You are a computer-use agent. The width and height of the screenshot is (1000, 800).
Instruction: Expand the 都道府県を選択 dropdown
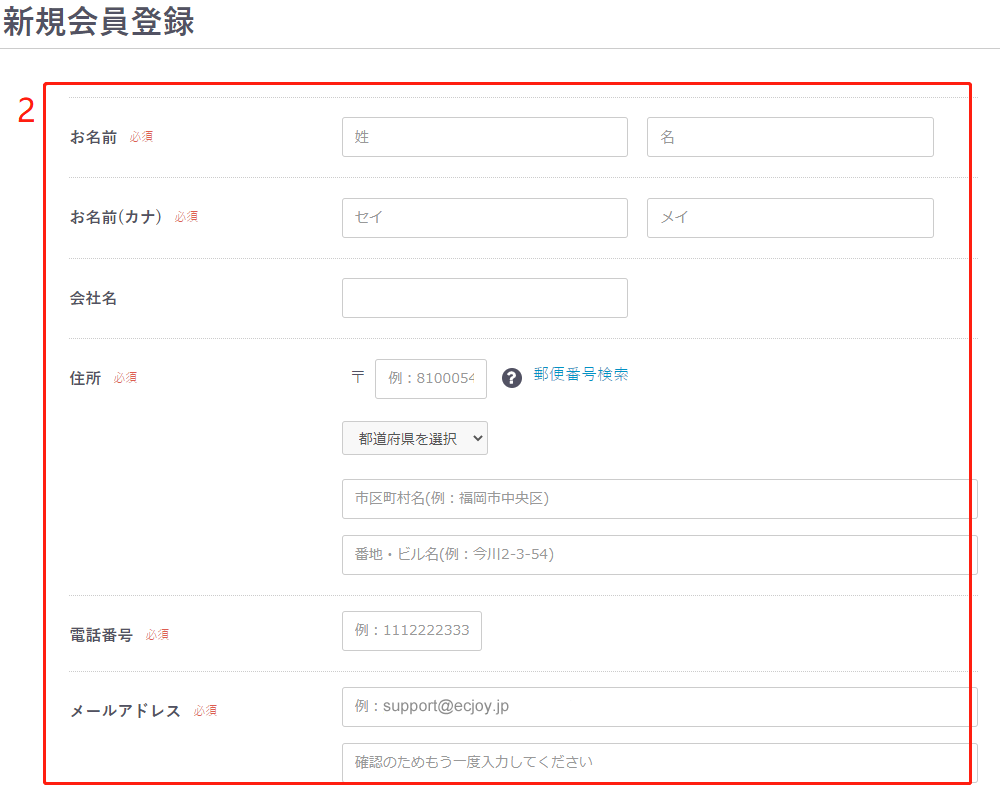414,438
